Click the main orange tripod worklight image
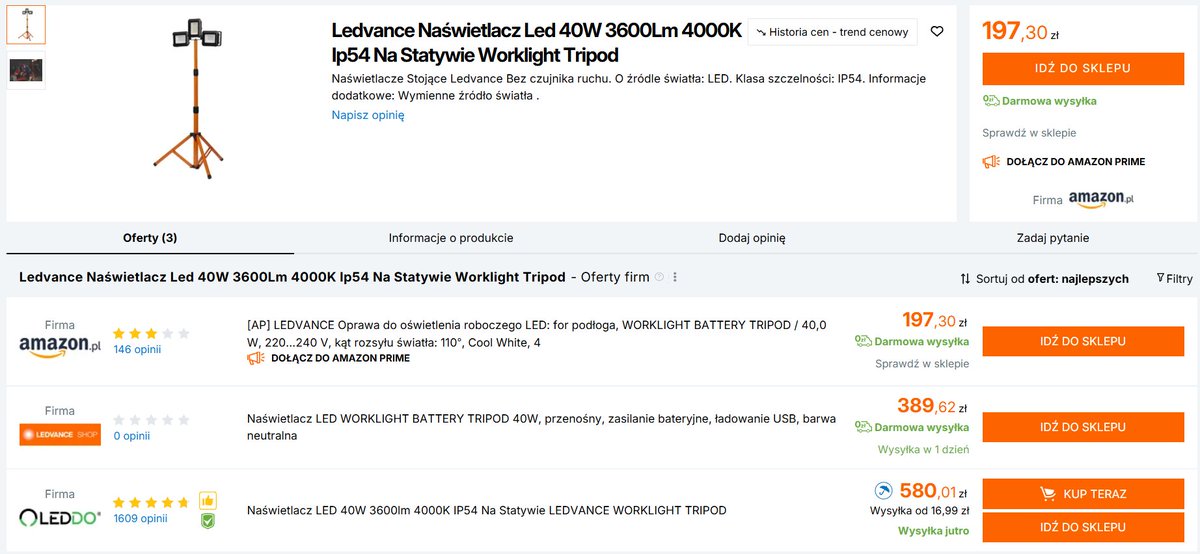This screenshot has height=554, width=1200. (189, 99)
